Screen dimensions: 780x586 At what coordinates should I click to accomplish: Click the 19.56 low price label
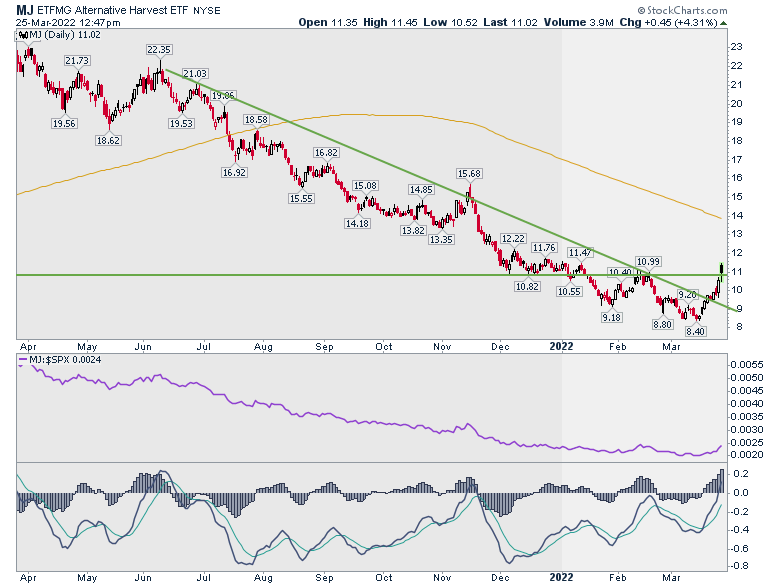[x=64, y=123]
